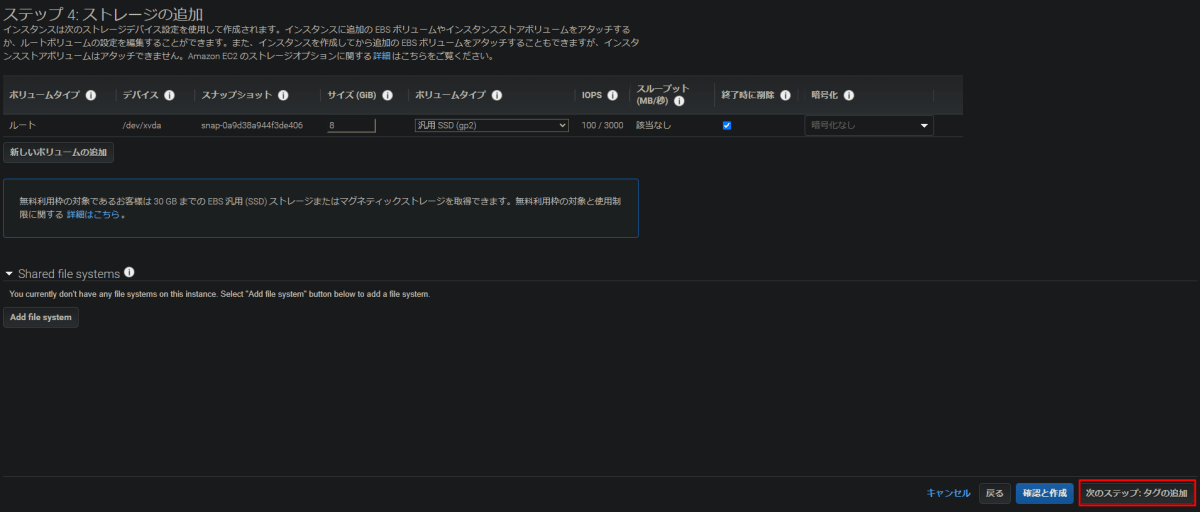1200x512 pixels.
Task: Click info icon next to スナップショット header
Action: click(x=283, y=95)
